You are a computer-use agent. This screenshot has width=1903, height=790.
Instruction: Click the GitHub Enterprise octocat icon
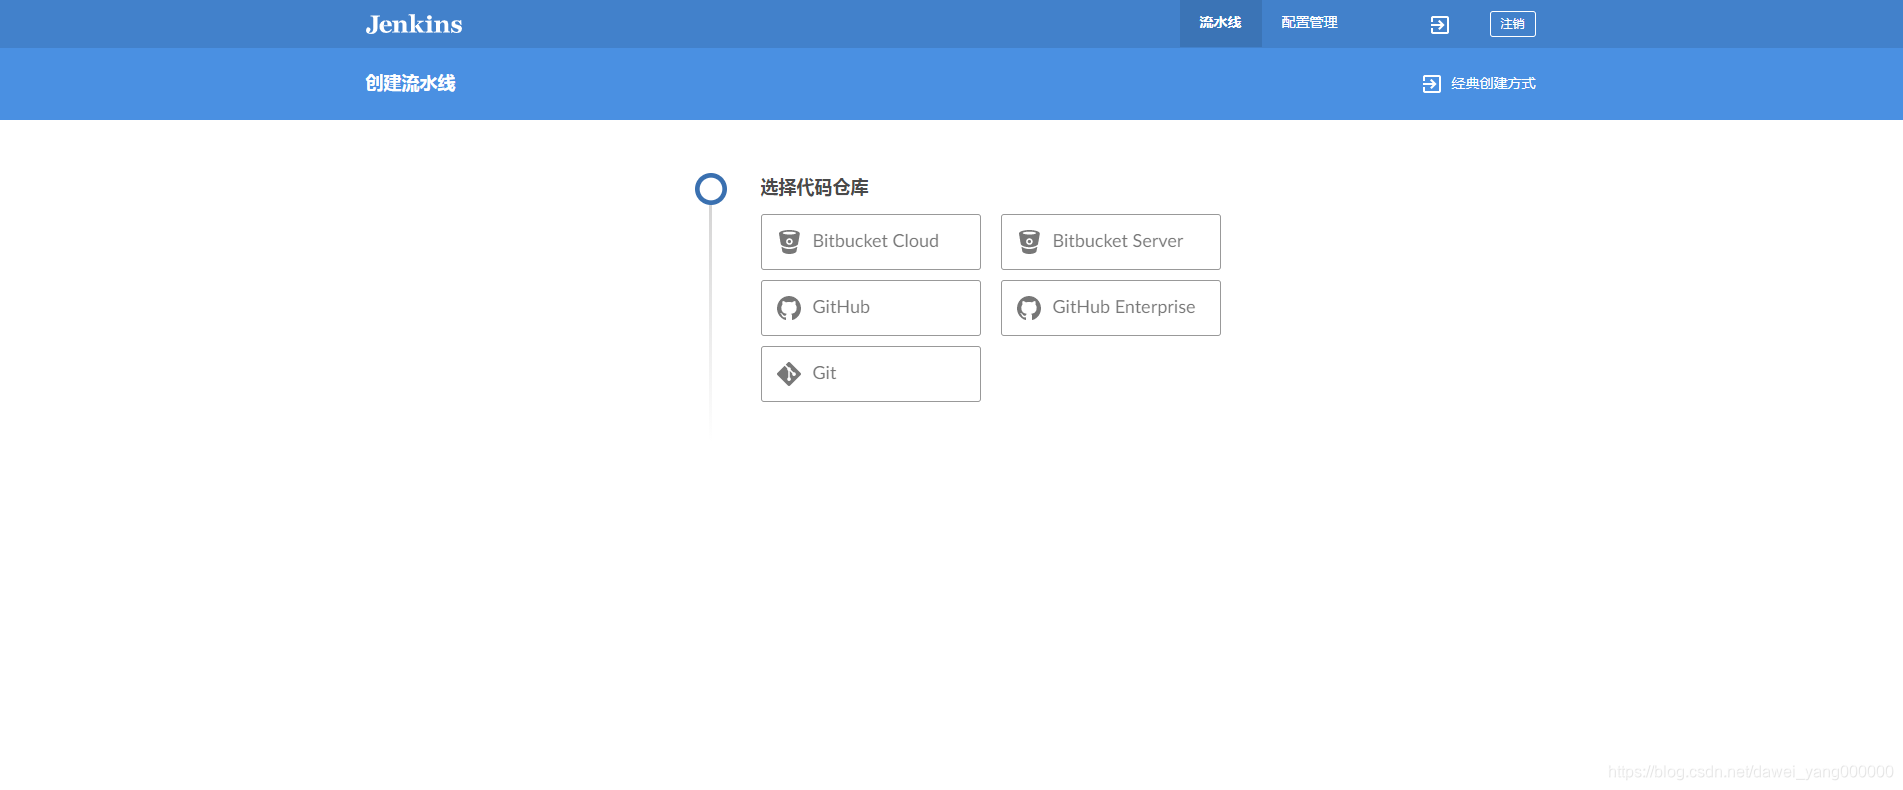[1029, 308]
